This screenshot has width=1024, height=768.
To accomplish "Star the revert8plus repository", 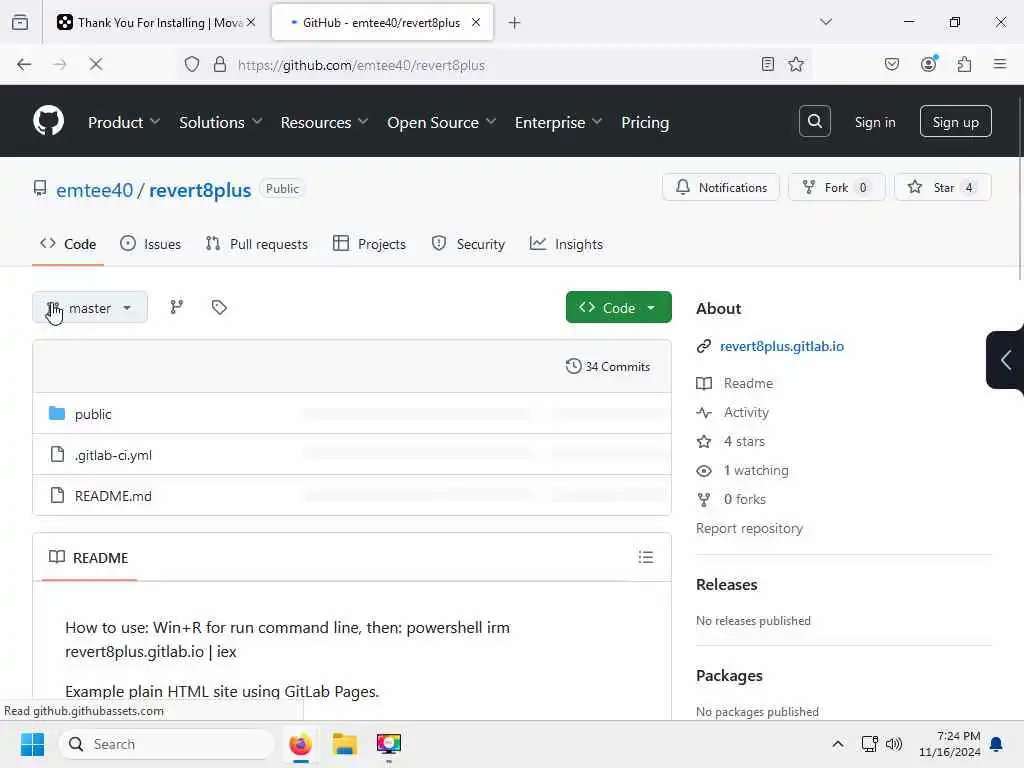I will (x=942, y=187).
